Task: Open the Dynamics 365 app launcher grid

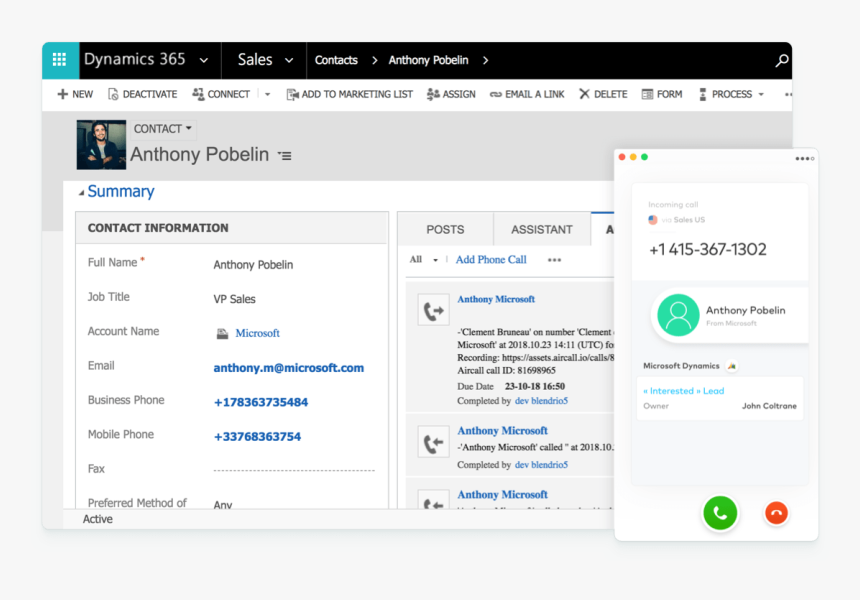Action: [60, 60]
